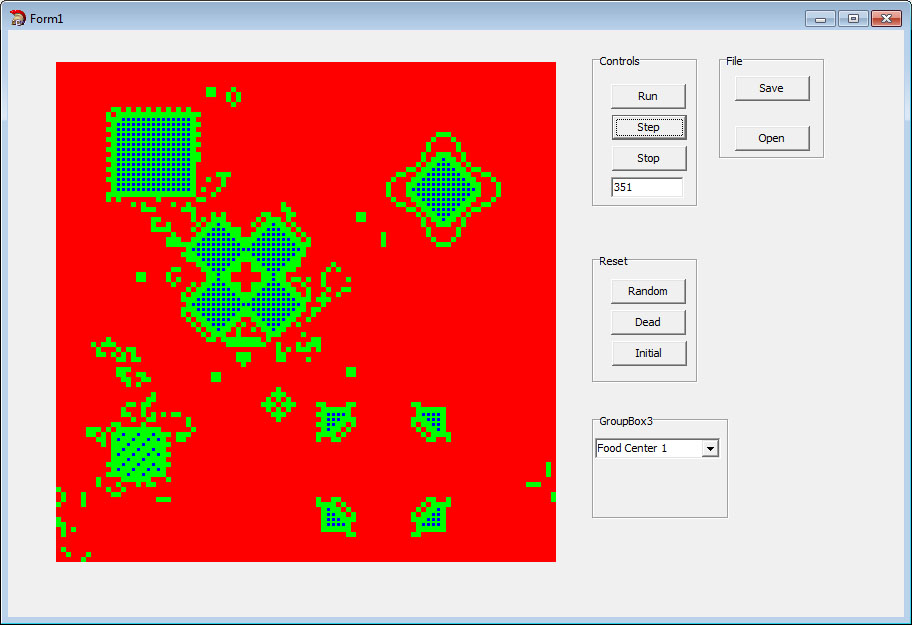Click the Reset group label

tap(613, 261)
